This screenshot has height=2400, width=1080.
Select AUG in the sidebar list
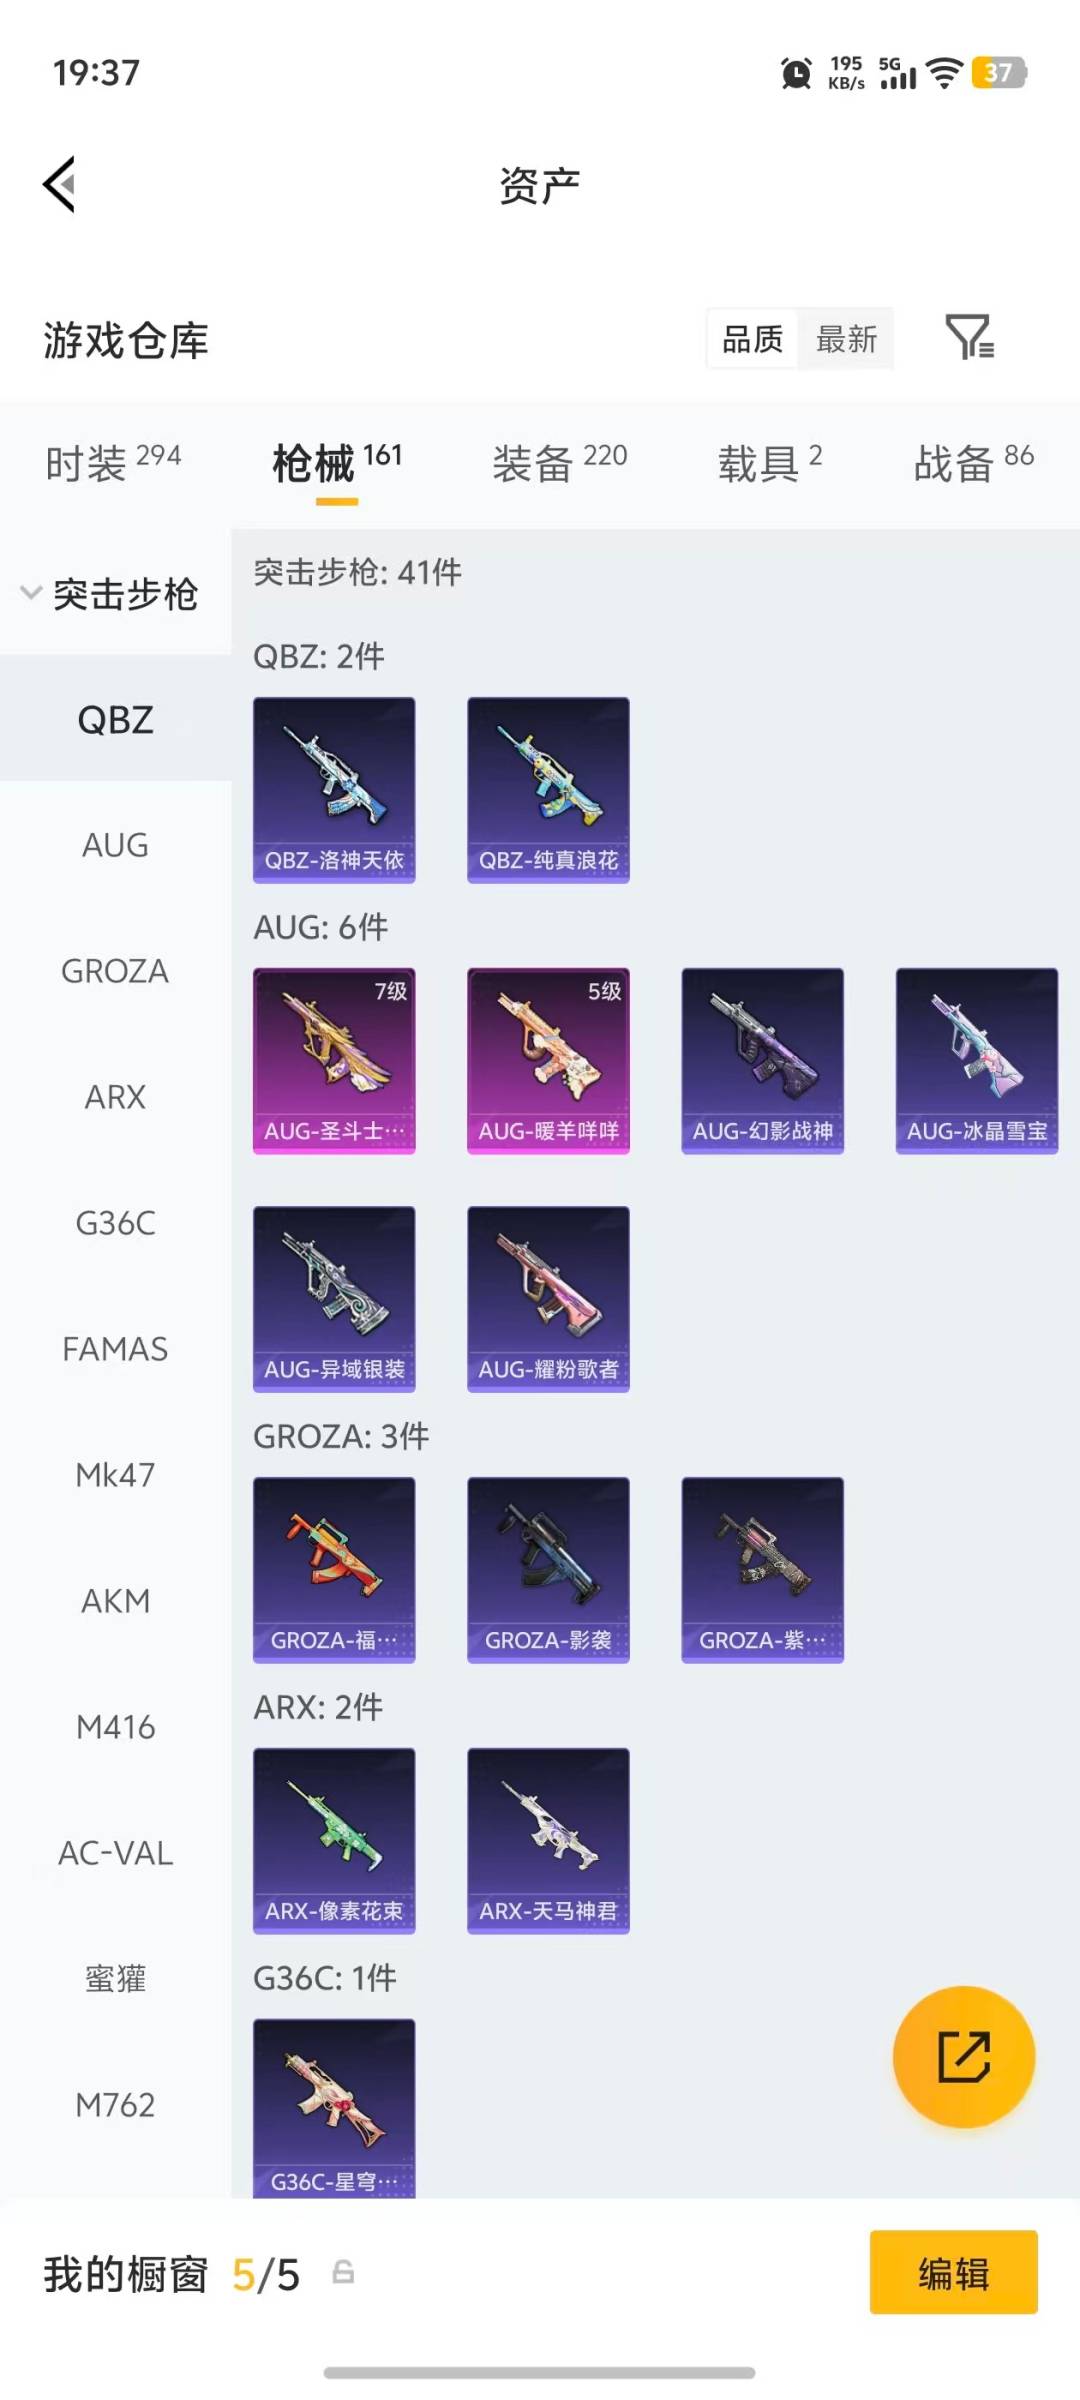(116, 845)
